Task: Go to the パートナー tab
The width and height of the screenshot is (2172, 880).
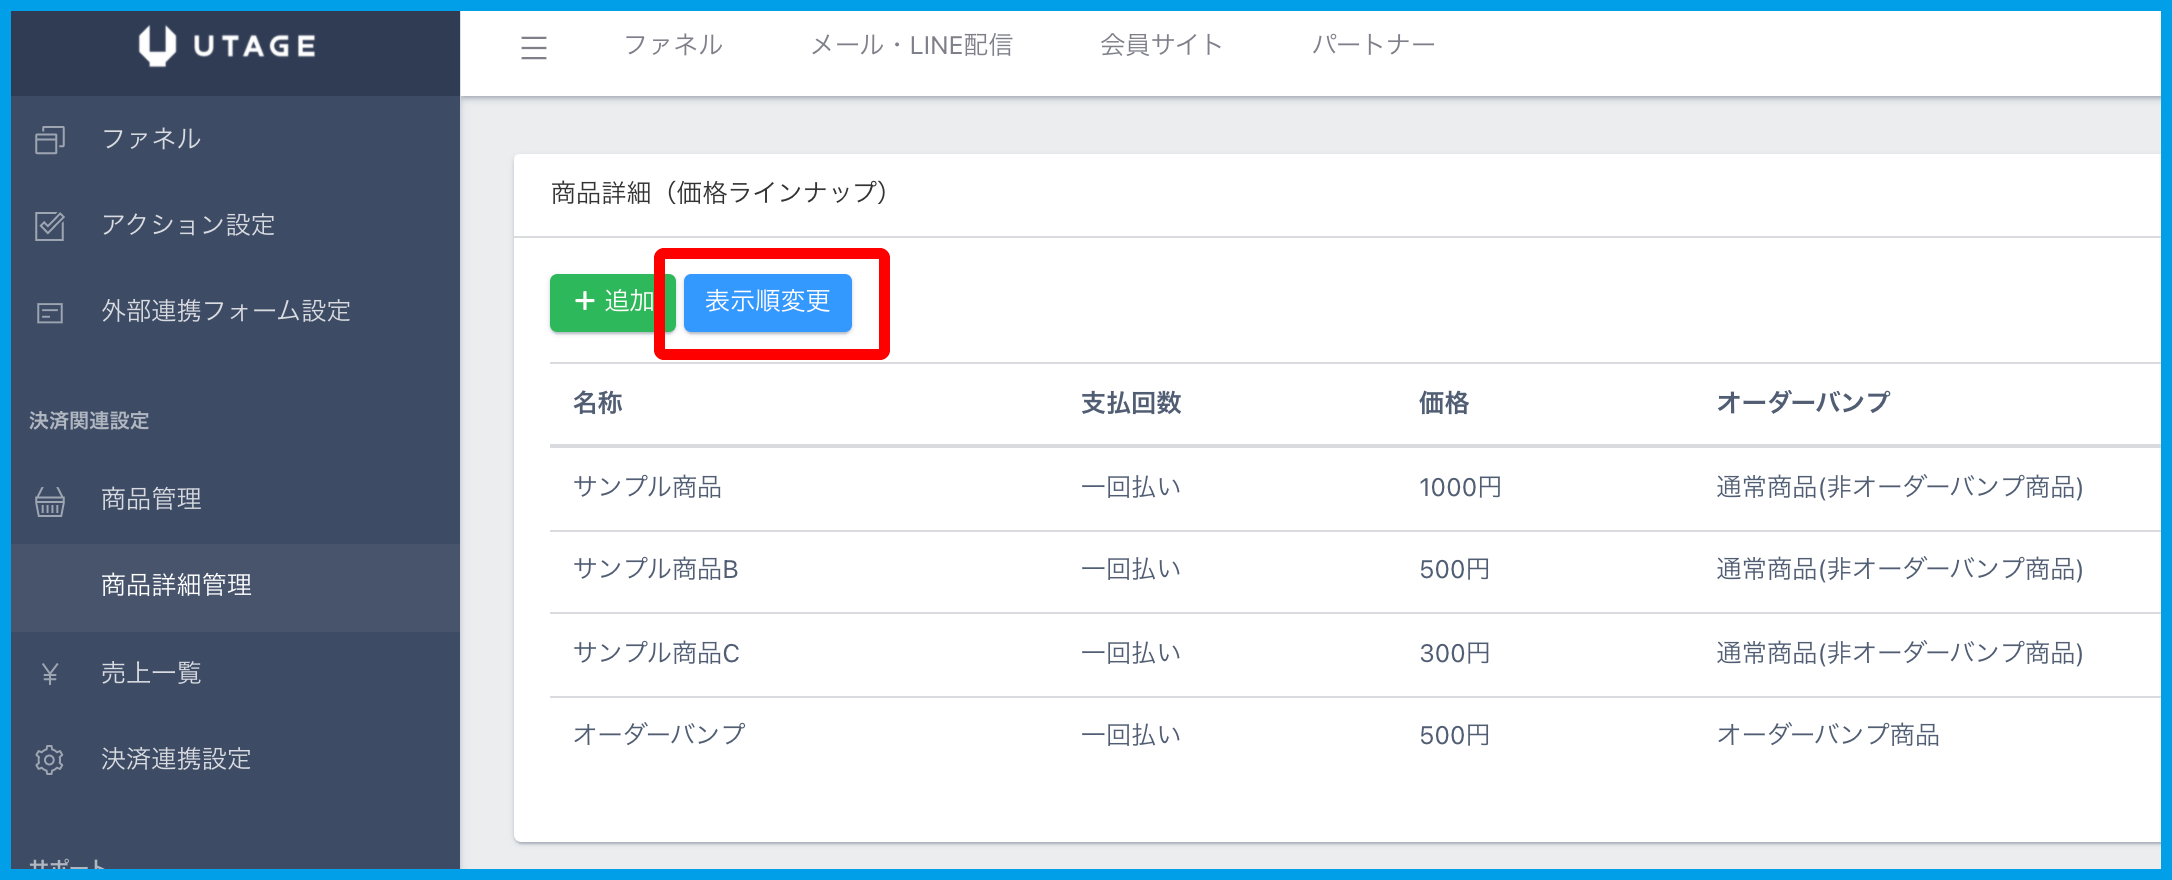Action: pos(1373,45)
